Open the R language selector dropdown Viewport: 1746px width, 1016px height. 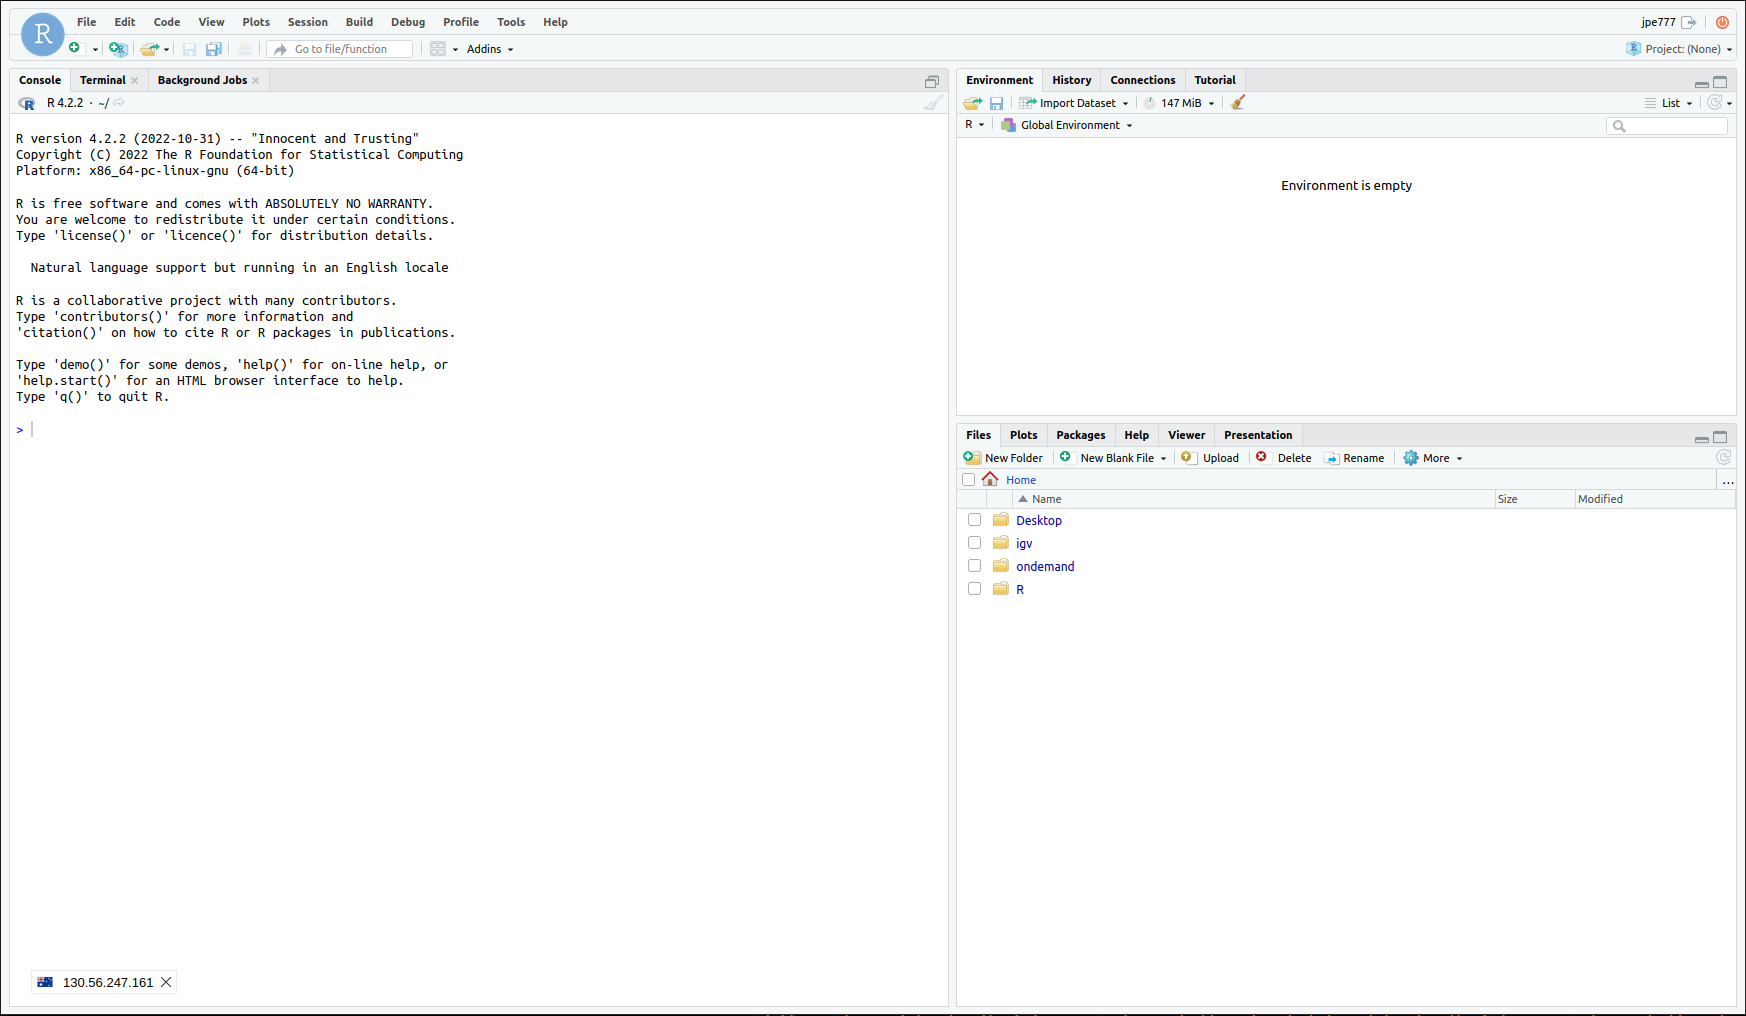click(x=974, y=125)
